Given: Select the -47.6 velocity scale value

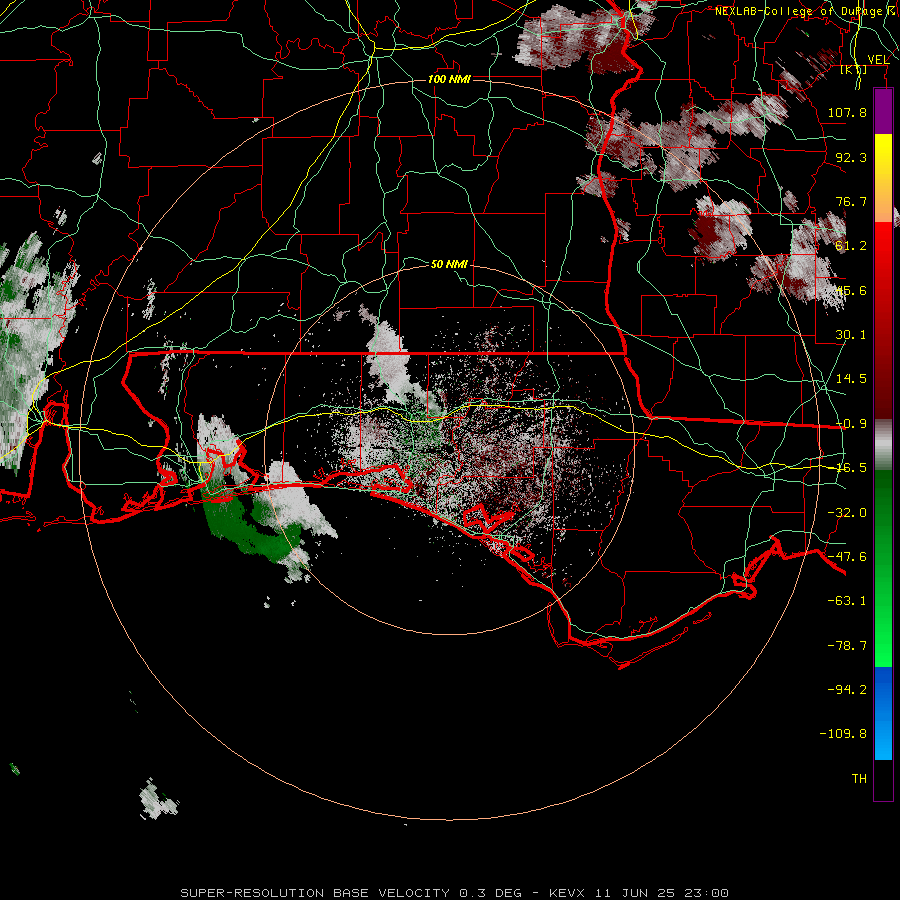Looking at the screenshot, I should tap(847, 557).
